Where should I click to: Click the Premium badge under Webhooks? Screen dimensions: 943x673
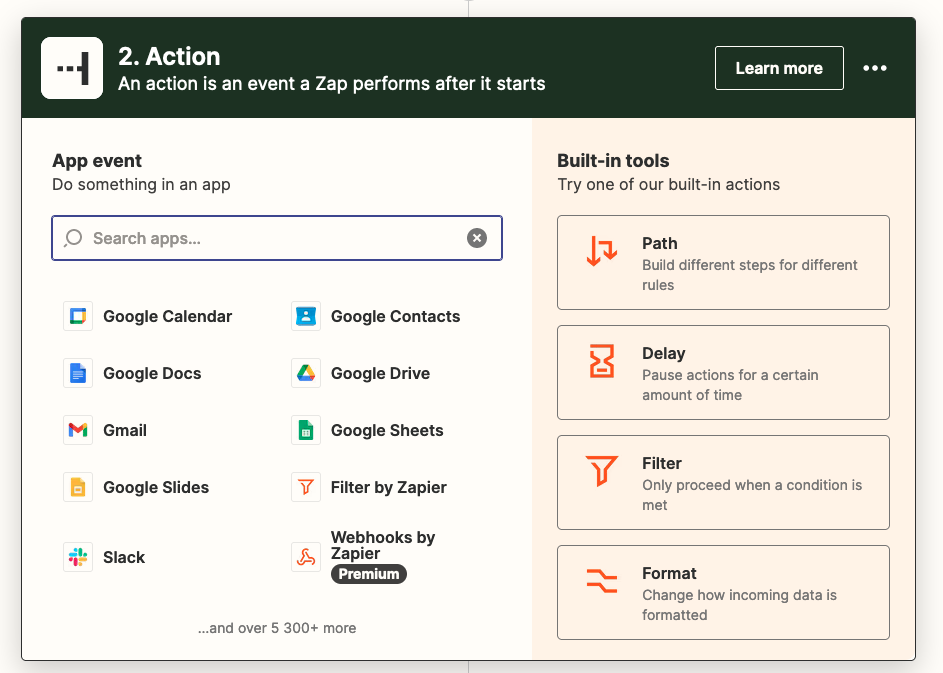pyautogui.click(x=369, y=574)
